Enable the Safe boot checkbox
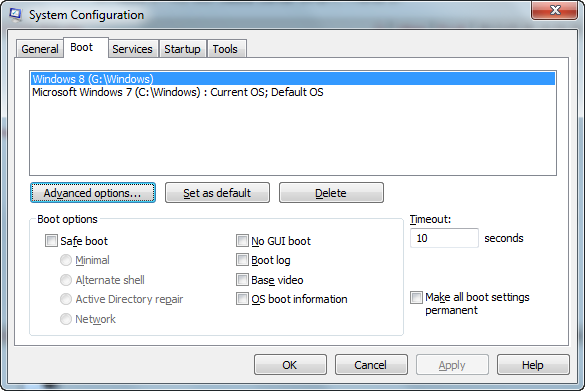585x391 pixels. (51, 241)
